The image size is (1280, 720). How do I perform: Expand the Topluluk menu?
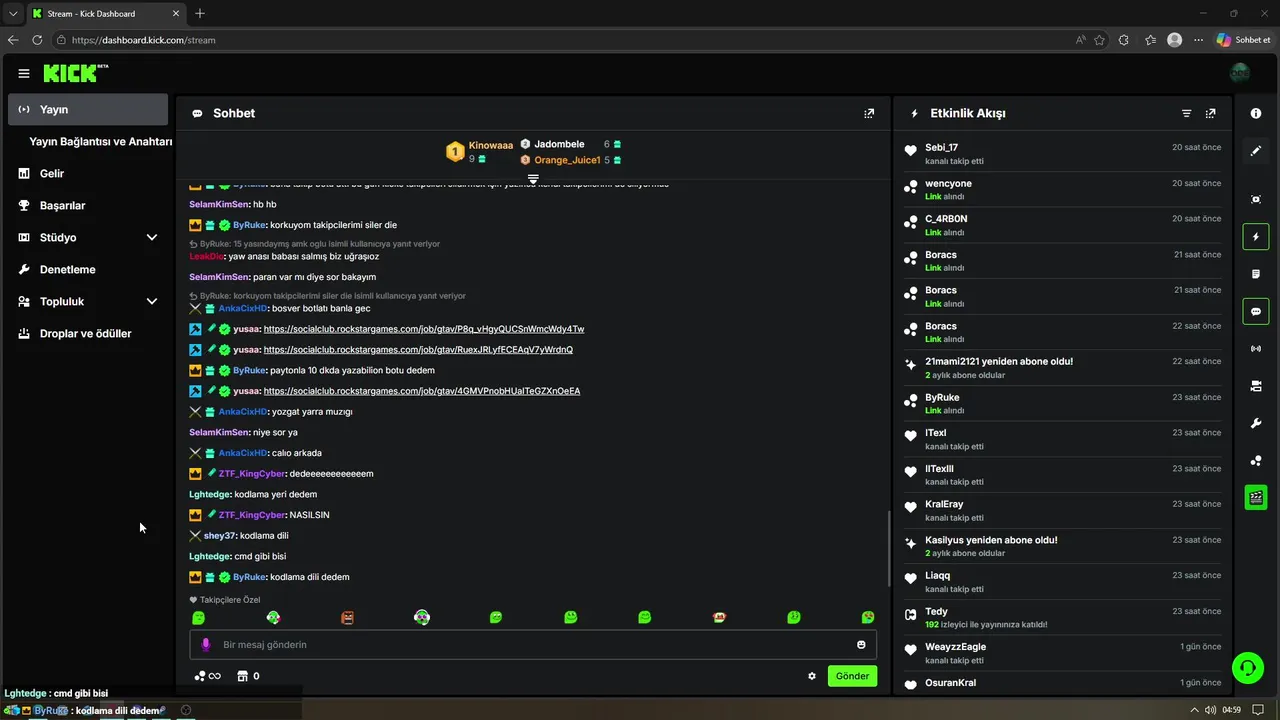(x=152, y=301)
